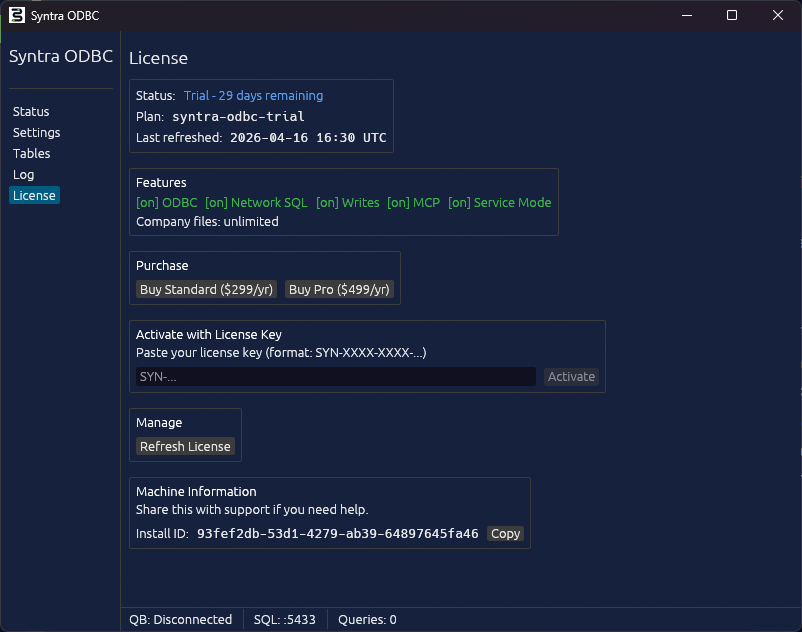Click 'Queries: 0' in status bar
Image resolution: width=802 pixels, height=632 pixels.
coord(367,620)
